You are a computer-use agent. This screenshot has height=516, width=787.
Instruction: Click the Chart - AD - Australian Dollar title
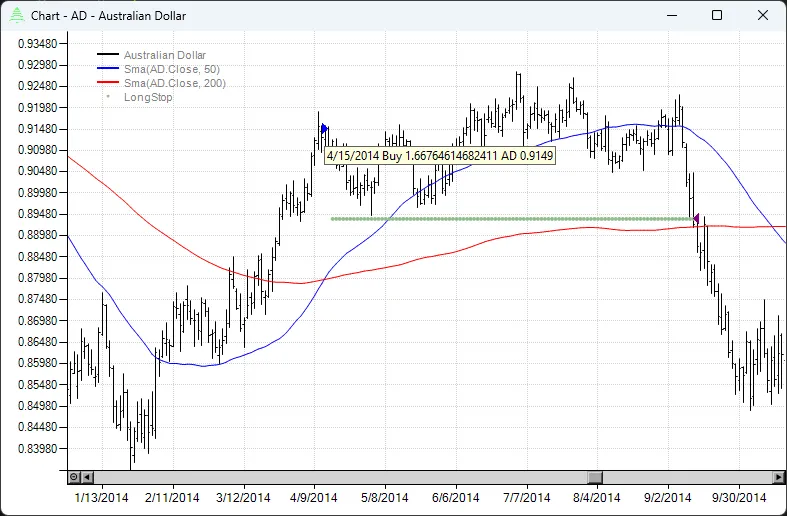click(108, 16)
